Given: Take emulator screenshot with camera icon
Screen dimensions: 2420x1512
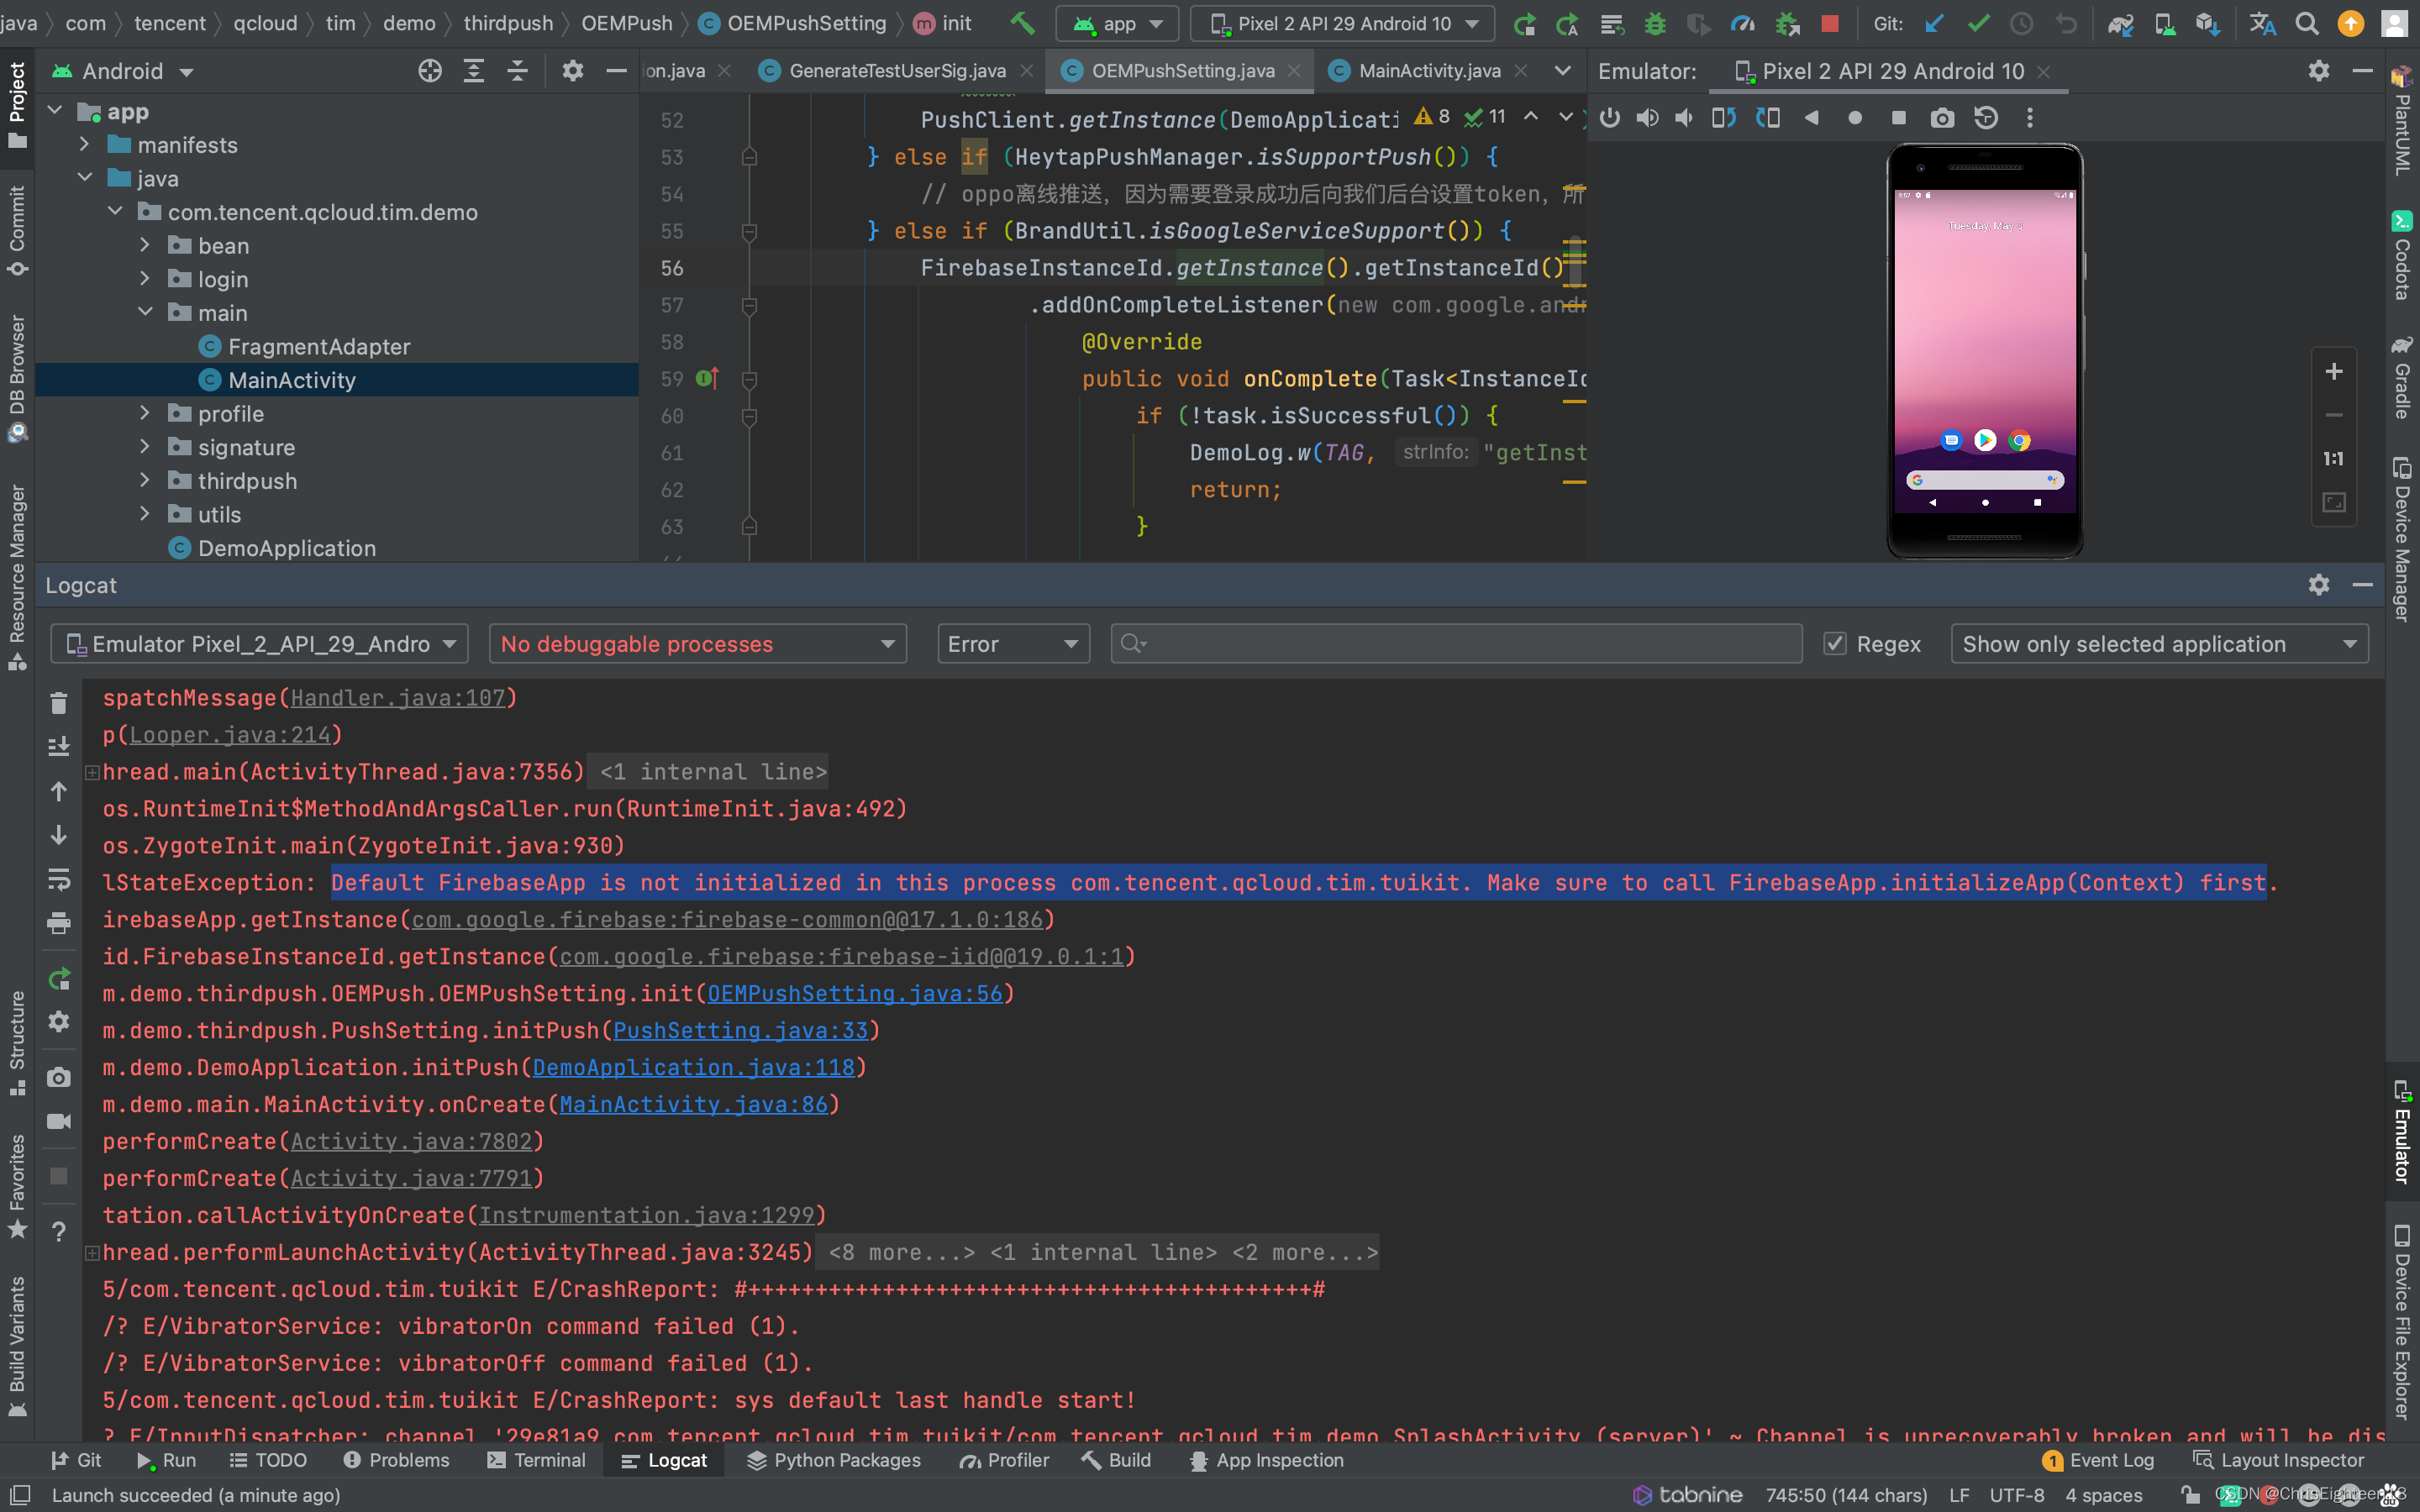Looking at the screenshot, I should (1941, 118).
